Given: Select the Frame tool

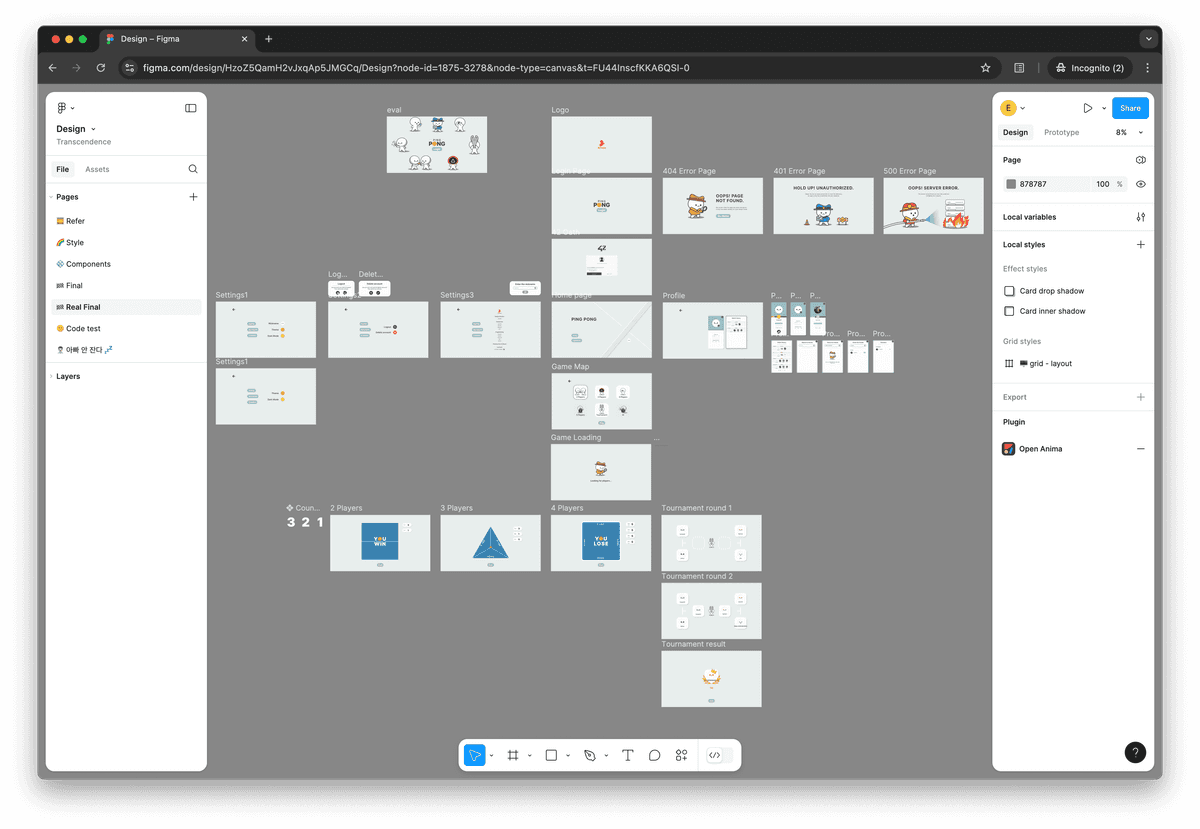Looking at the screenshot, I should tap(513, 755).
